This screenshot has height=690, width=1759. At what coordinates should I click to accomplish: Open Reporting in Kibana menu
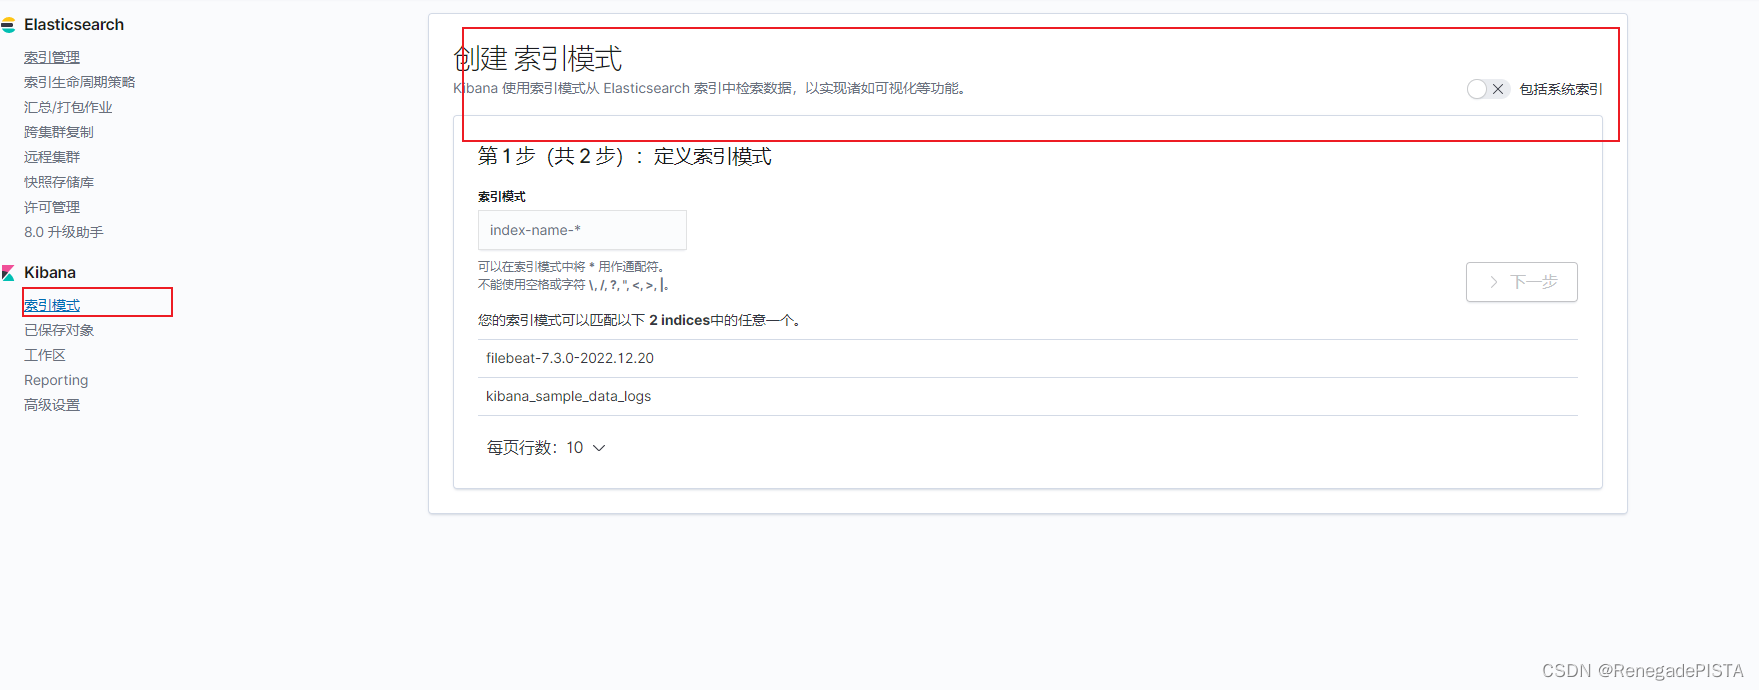[x=56, y=381]
